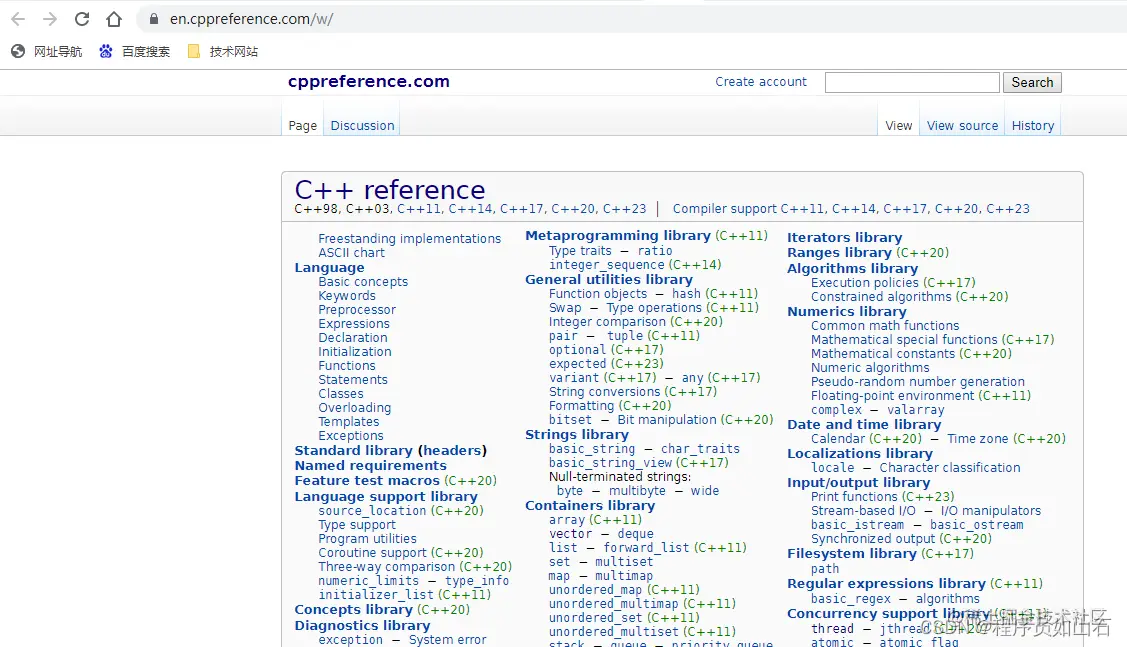Click the Search button

pyautogui.click(x=1032, y=83)
